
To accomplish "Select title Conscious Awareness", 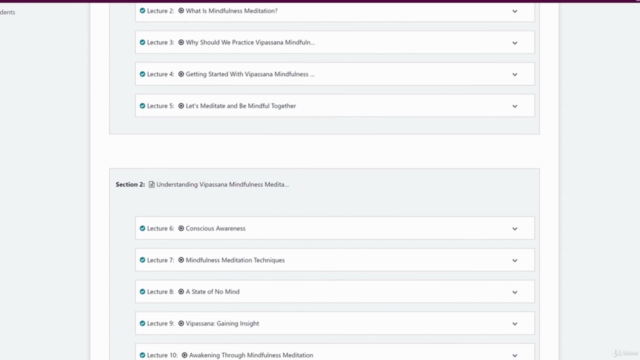I will point(216,229).
